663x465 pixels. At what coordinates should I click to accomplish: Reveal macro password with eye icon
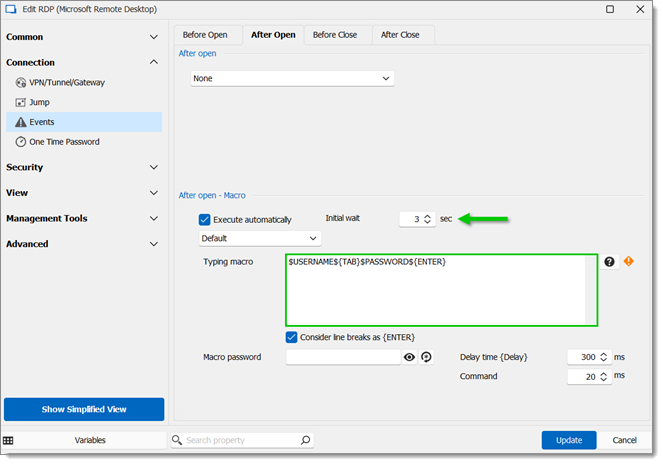(409, 357)
